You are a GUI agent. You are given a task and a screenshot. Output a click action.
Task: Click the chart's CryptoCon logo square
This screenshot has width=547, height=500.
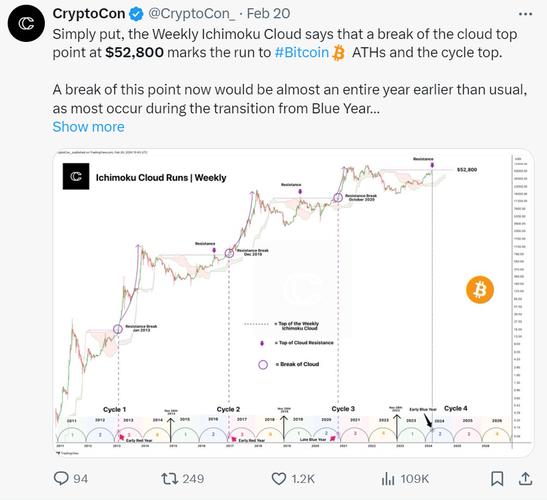[76, 176]
